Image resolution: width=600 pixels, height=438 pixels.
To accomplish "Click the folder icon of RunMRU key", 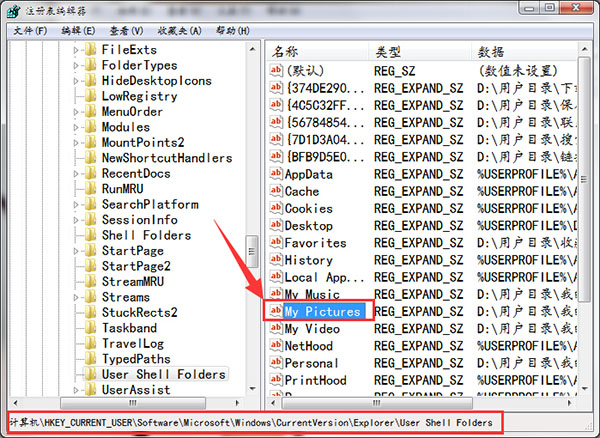I will click(90, 188).
